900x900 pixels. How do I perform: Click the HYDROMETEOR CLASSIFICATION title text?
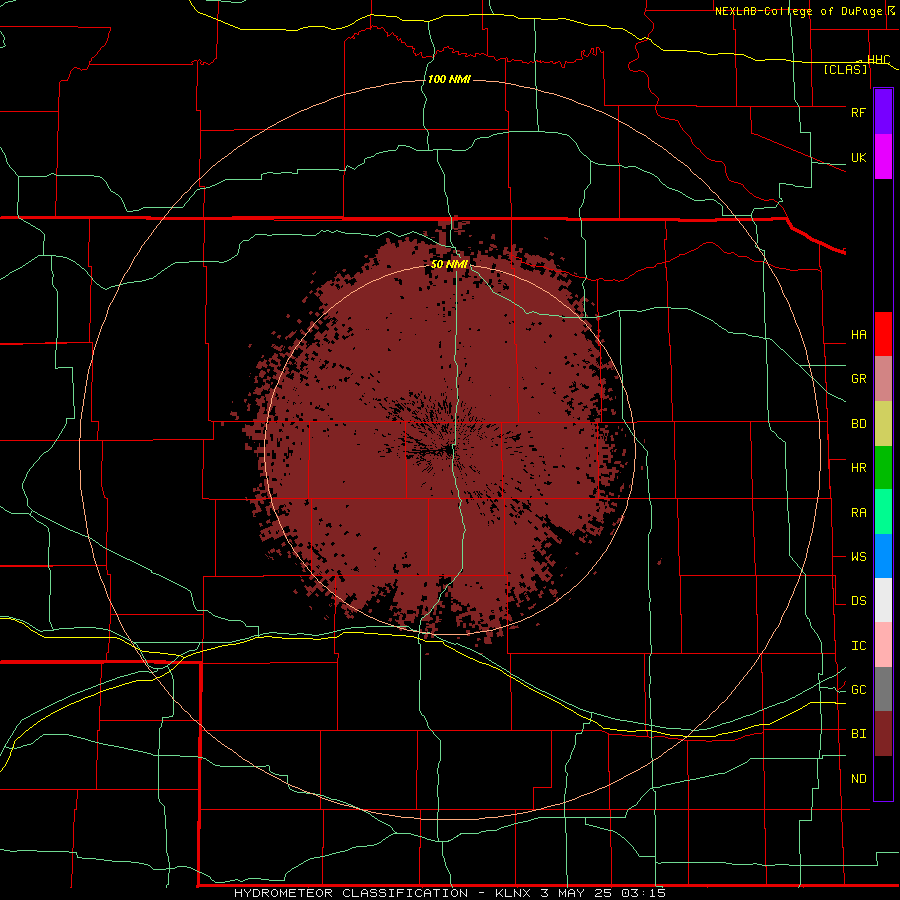[x=351, y=893]
